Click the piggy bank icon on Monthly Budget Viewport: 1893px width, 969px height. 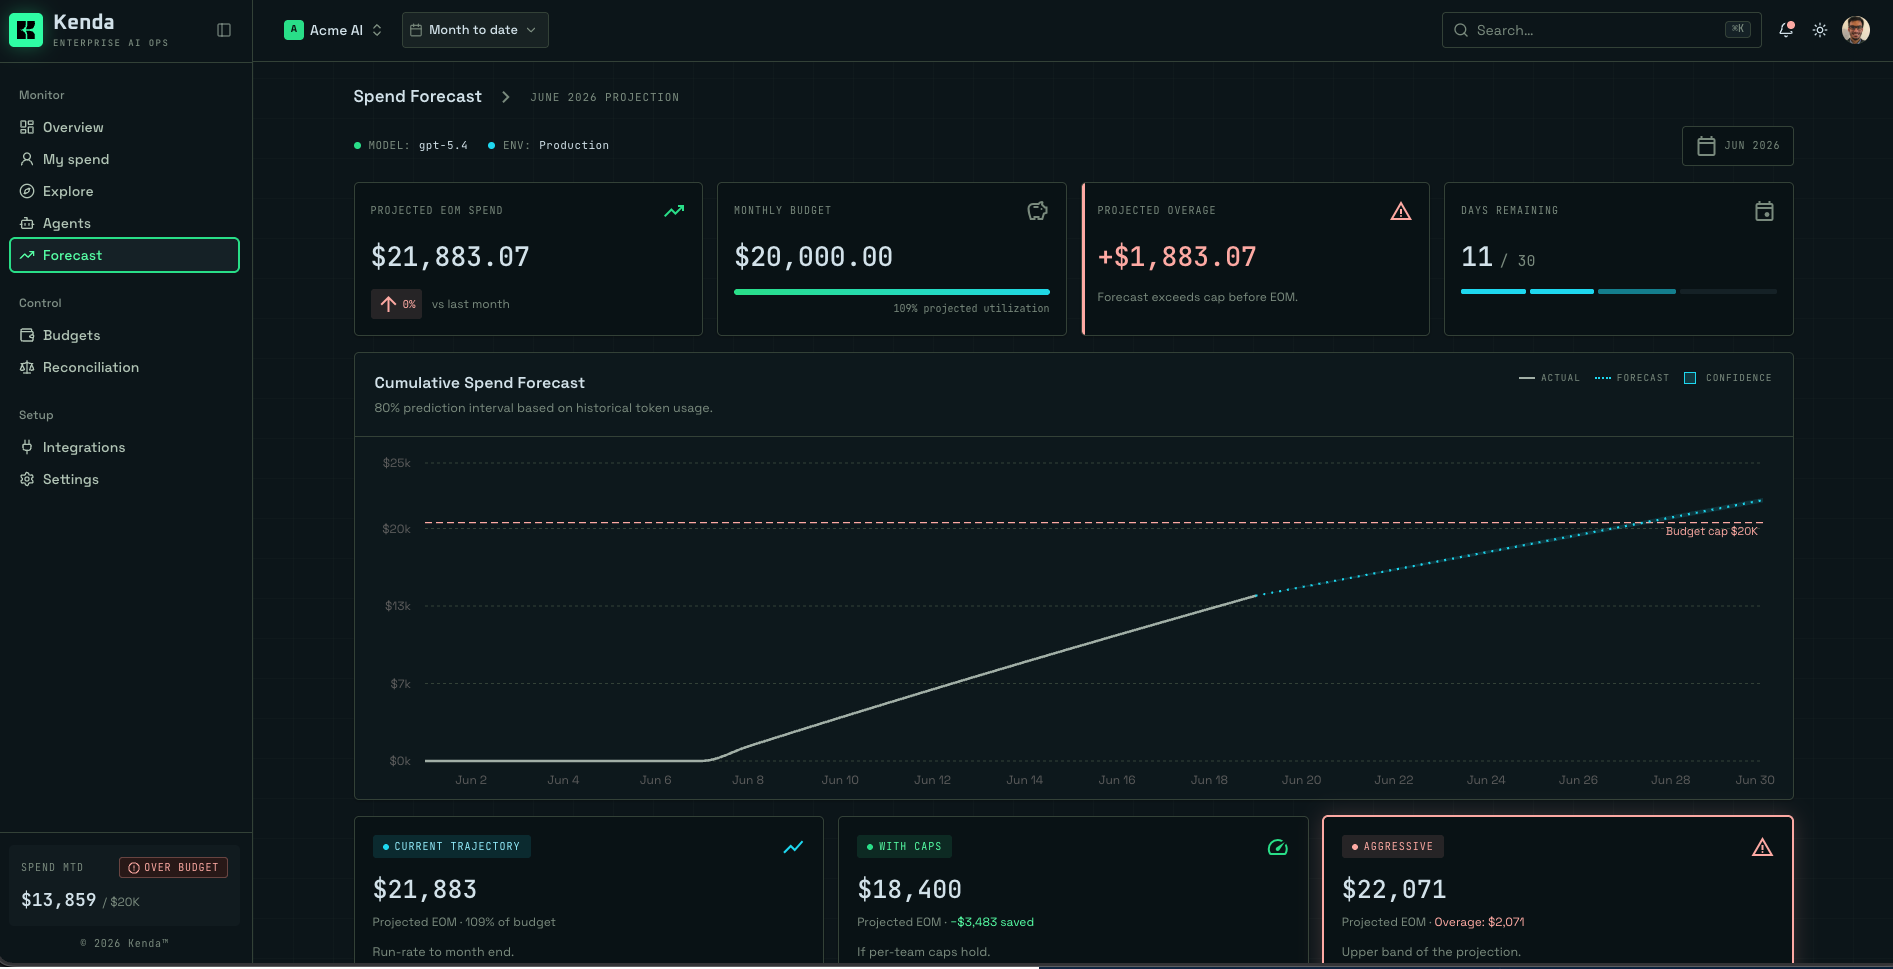(1038, 211)
